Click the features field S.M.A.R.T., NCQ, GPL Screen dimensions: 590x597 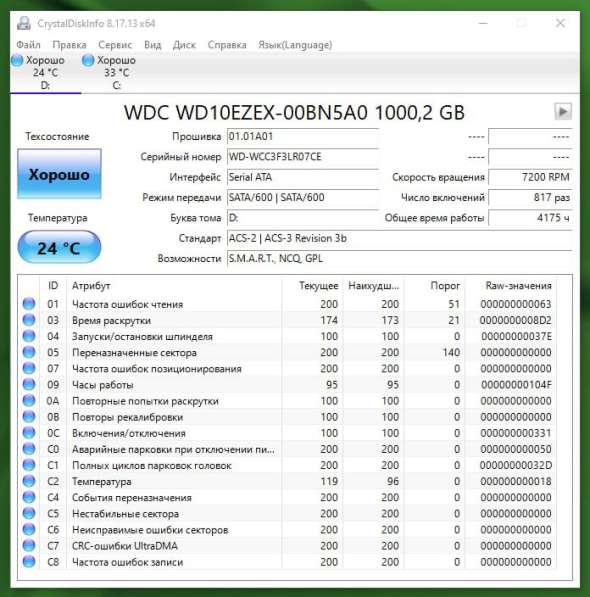pyautogui.click(x=400, y=259)
